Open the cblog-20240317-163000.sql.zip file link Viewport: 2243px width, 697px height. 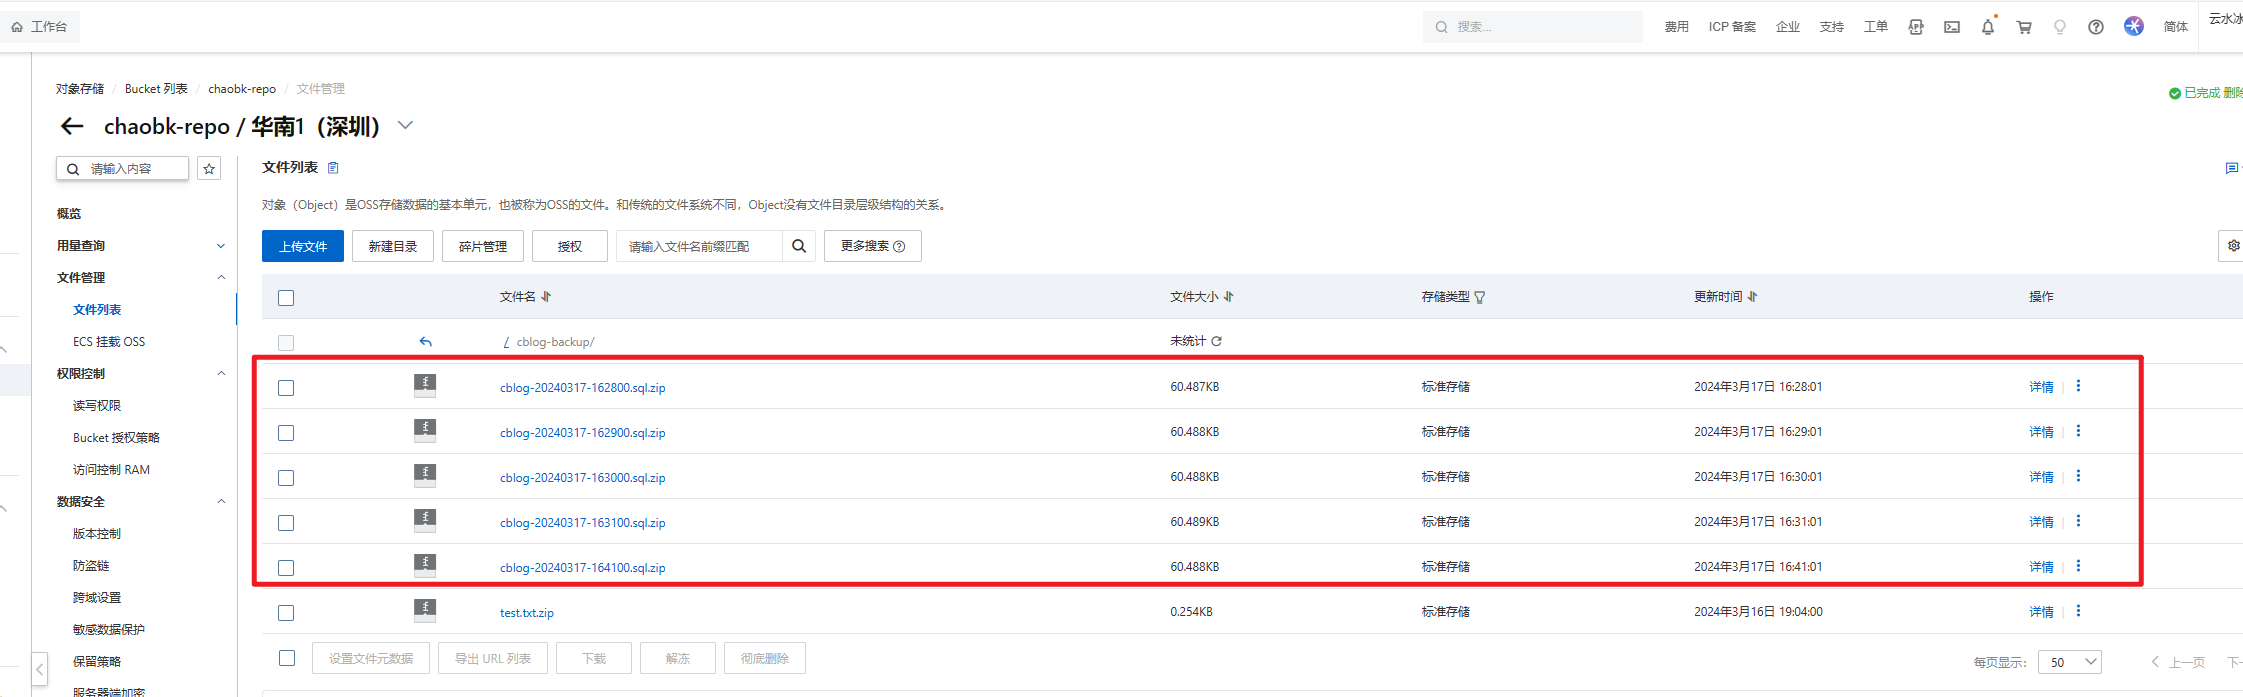coord(583,478)
